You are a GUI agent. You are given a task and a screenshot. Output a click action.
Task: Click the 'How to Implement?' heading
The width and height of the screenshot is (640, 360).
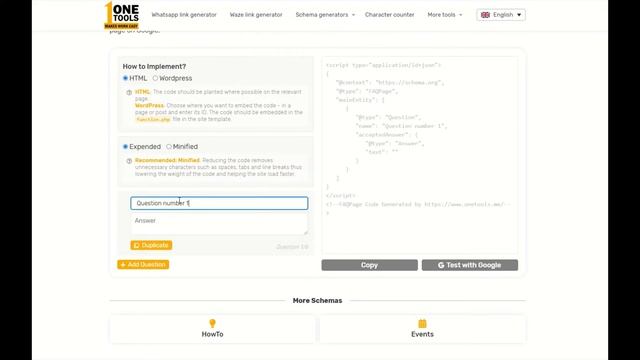(x=154, y=66)
